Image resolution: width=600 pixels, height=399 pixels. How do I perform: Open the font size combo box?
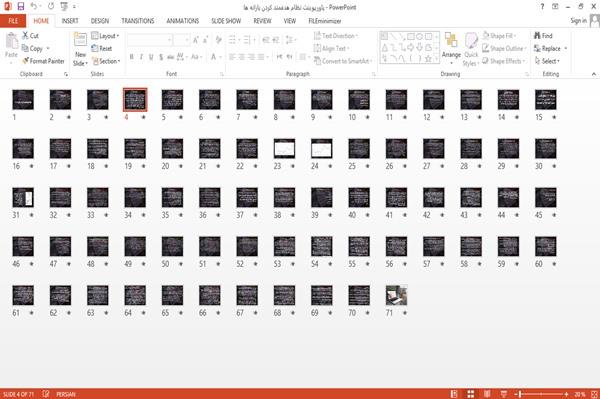[181, 39]
